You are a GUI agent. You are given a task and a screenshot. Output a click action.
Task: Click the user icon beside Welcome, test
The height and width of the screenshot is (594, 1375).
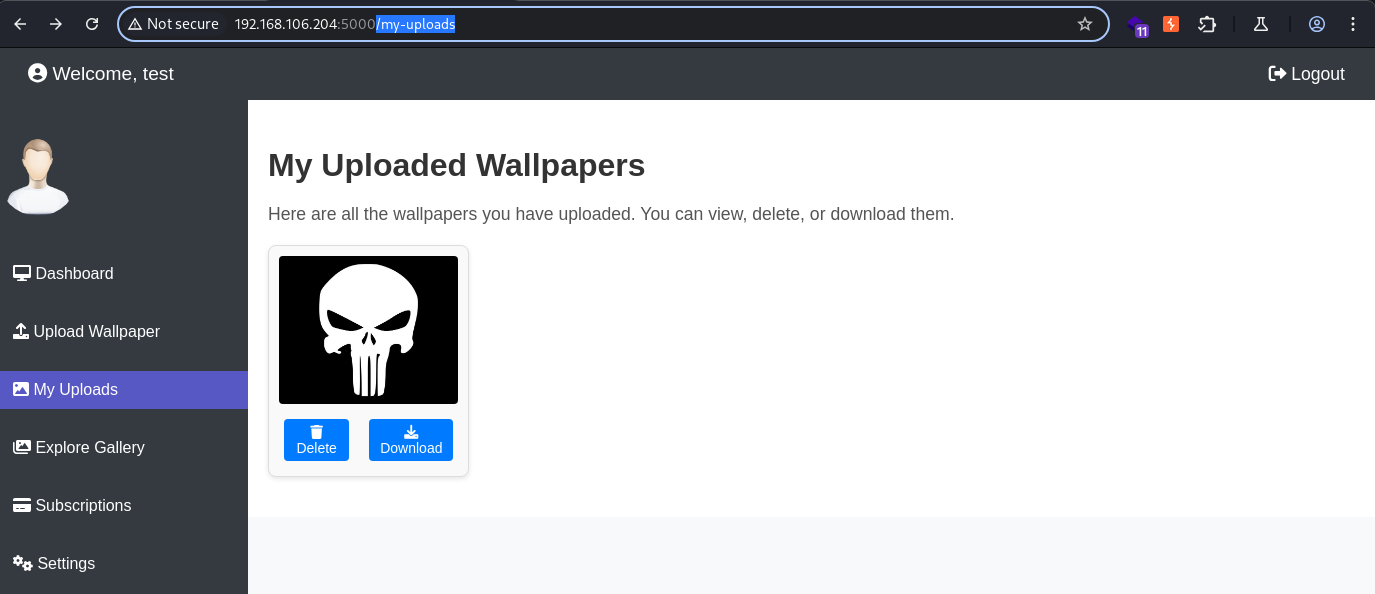(x=38, y=73)
